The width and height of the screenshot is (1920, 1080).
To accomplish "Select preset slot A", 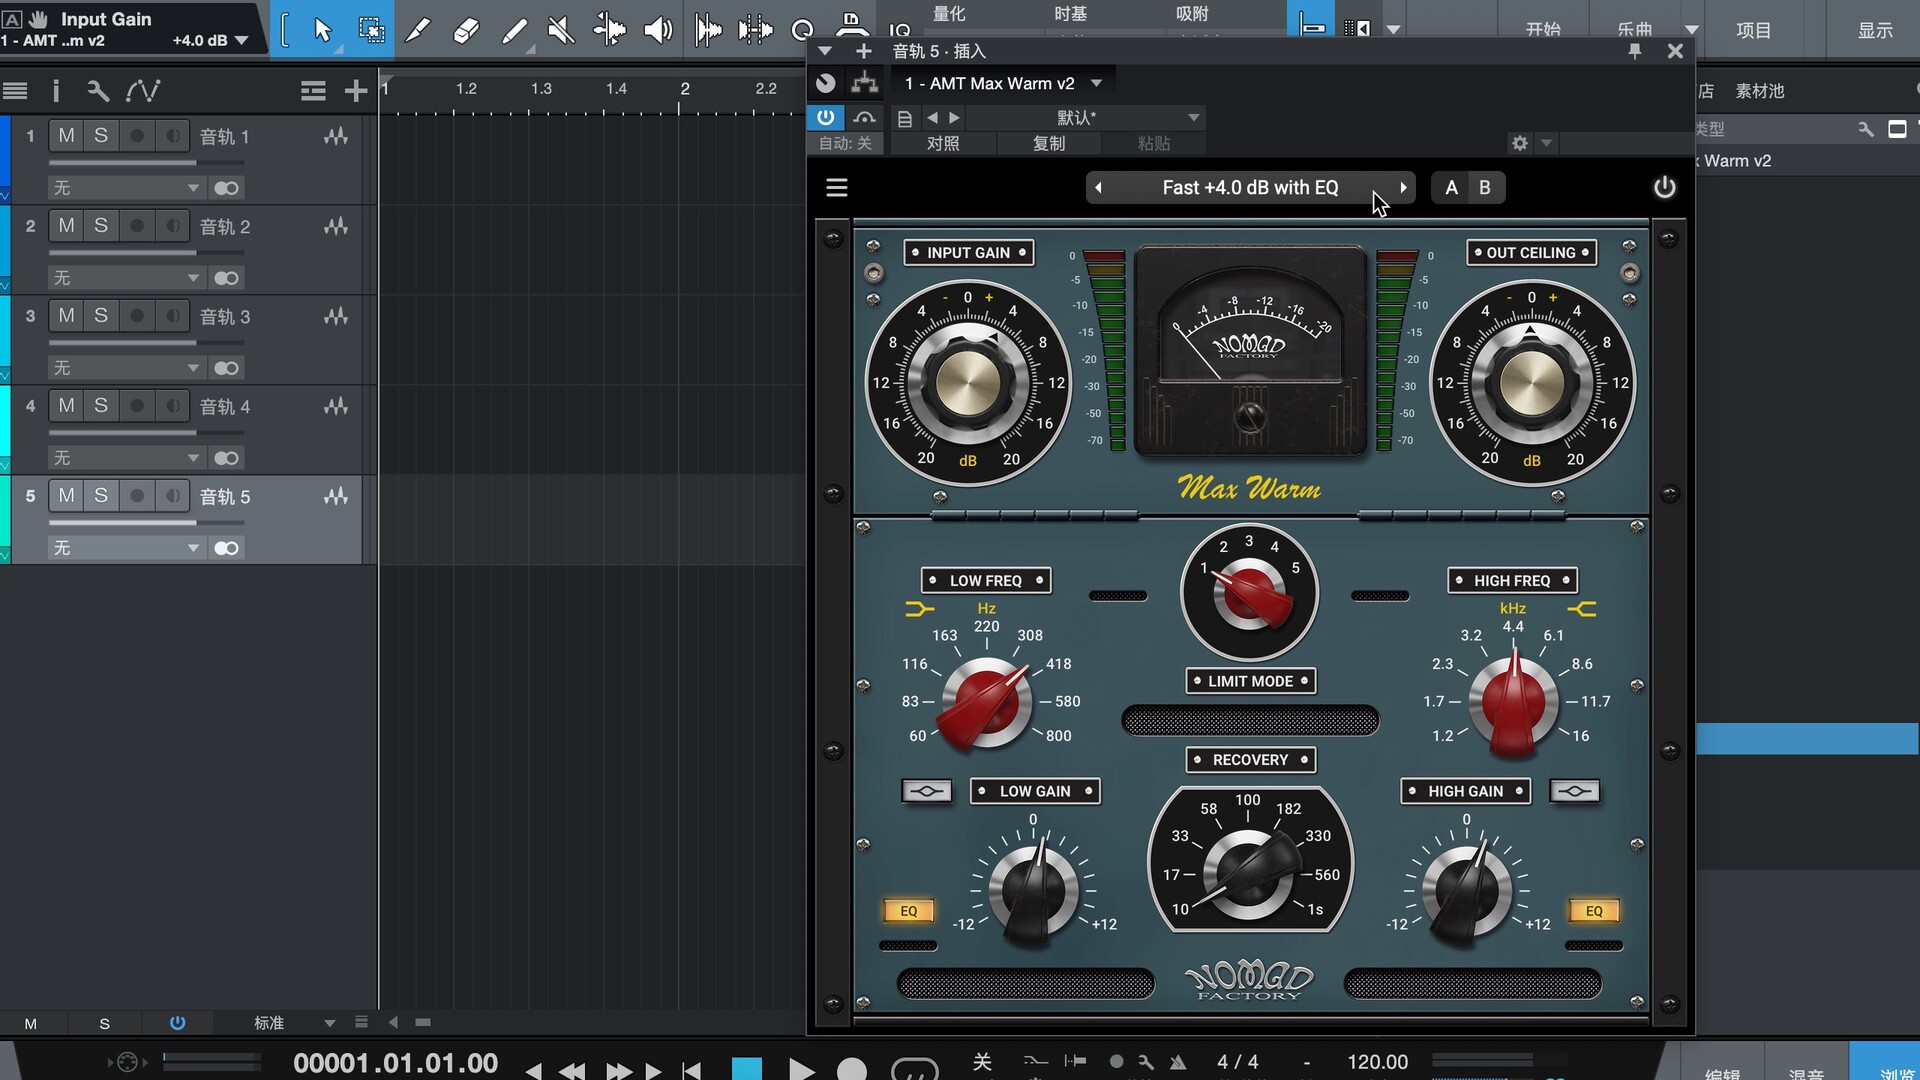I will tap(1451, 188).
